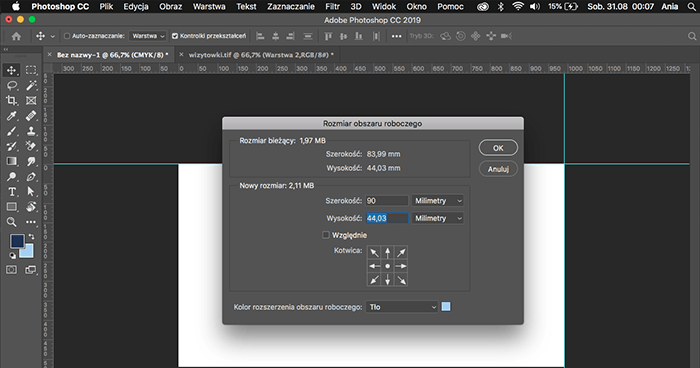Open the Move tool preset picker arrow

[x=53, y=36]
